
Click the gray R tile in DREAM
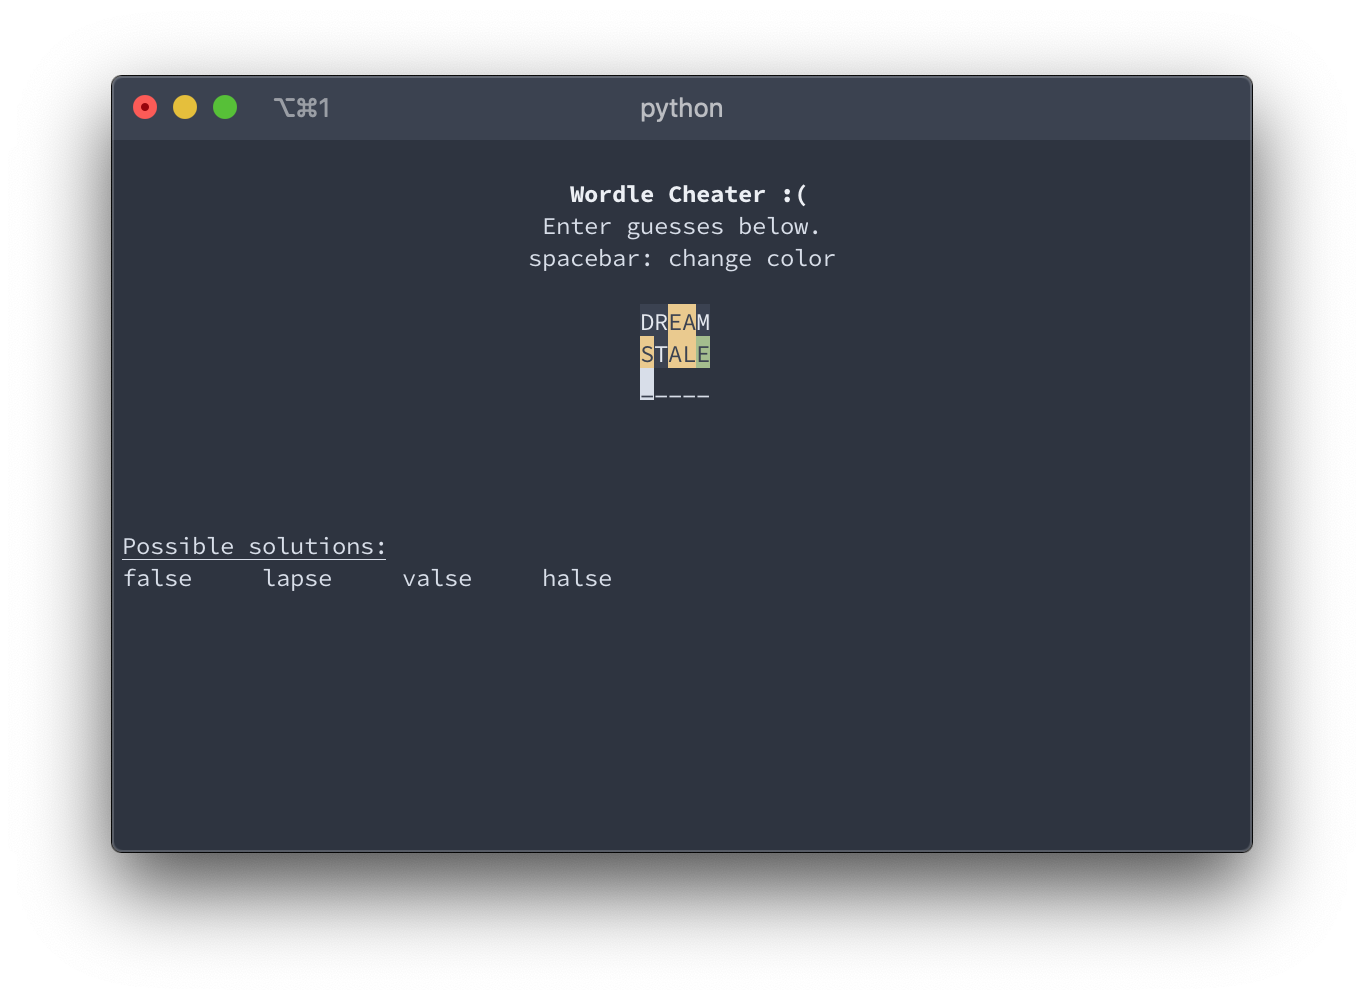click(661, 322)
